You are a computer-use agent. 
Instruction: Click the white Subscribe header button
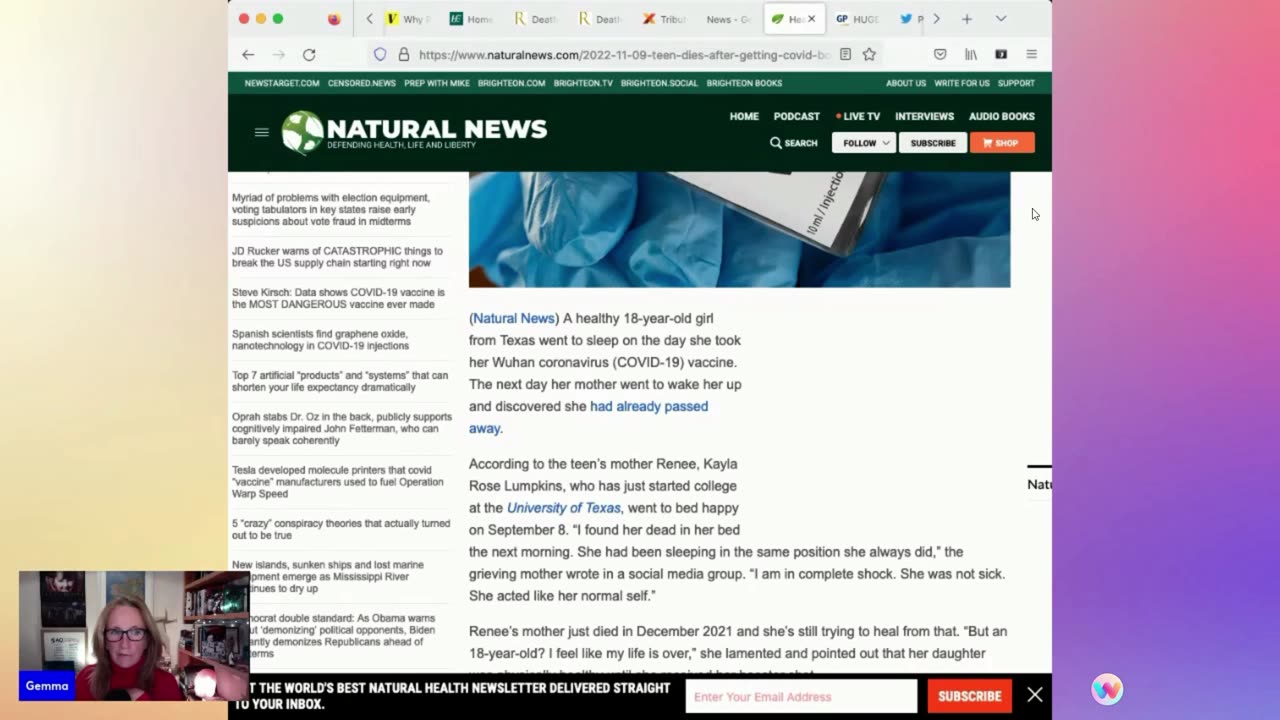933,143
